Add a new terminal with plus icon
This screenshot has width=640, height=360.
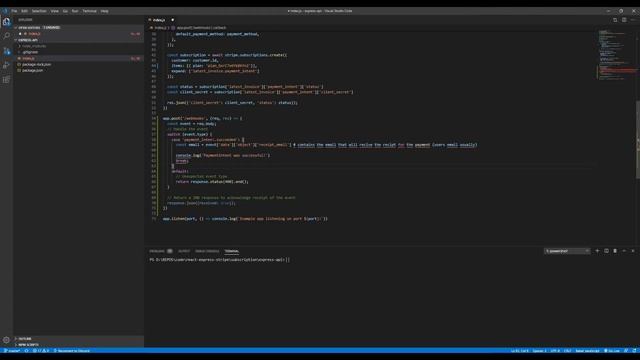[597, 251]
